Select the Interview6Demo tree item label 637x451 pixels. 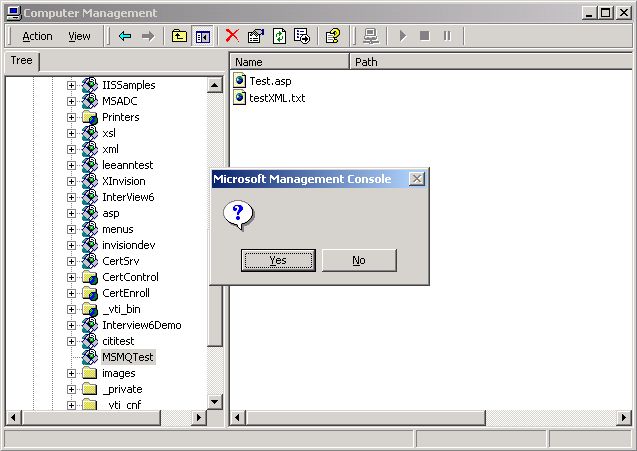pyautogui.click(x=141, y=325)
